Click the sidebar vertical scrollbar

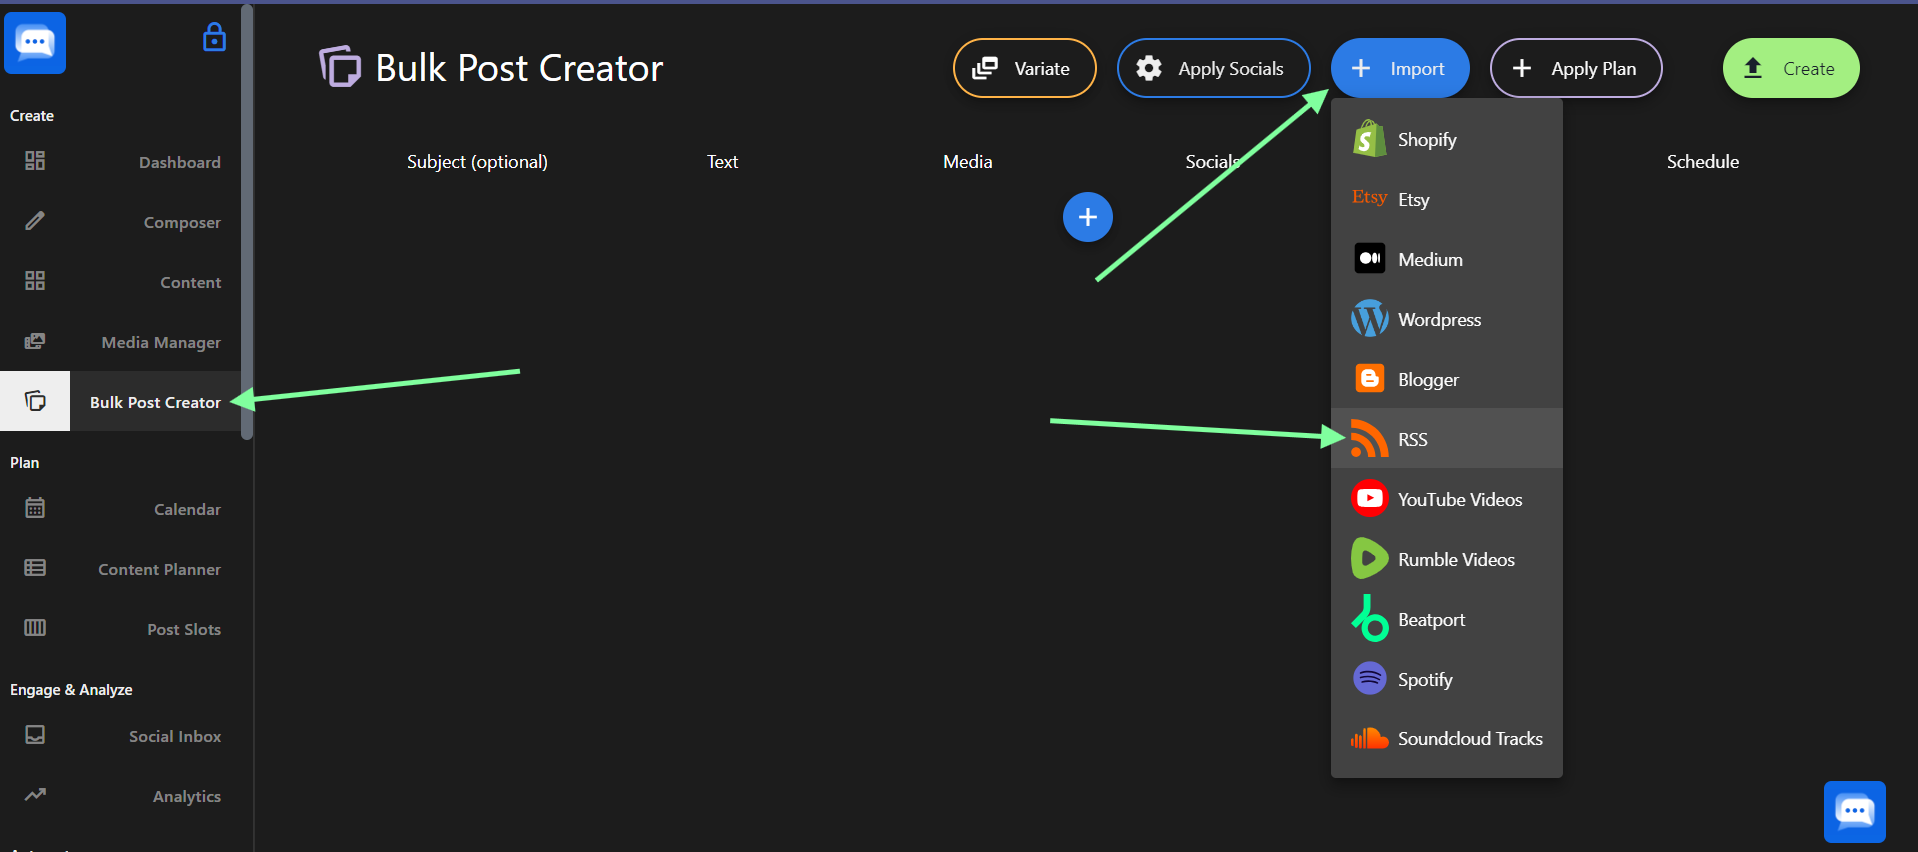pyautogui.click(x=247, y=221)
